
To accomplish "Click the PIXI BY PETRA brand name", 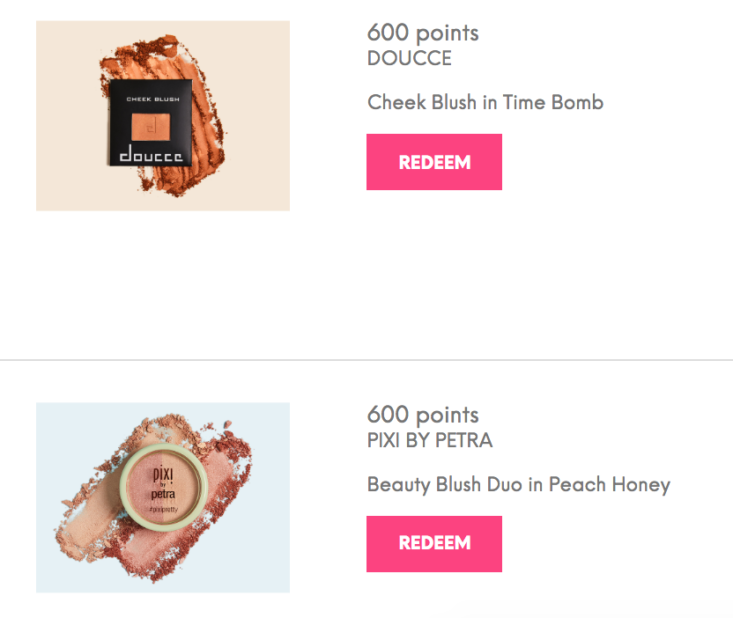I will pos(430,440).
